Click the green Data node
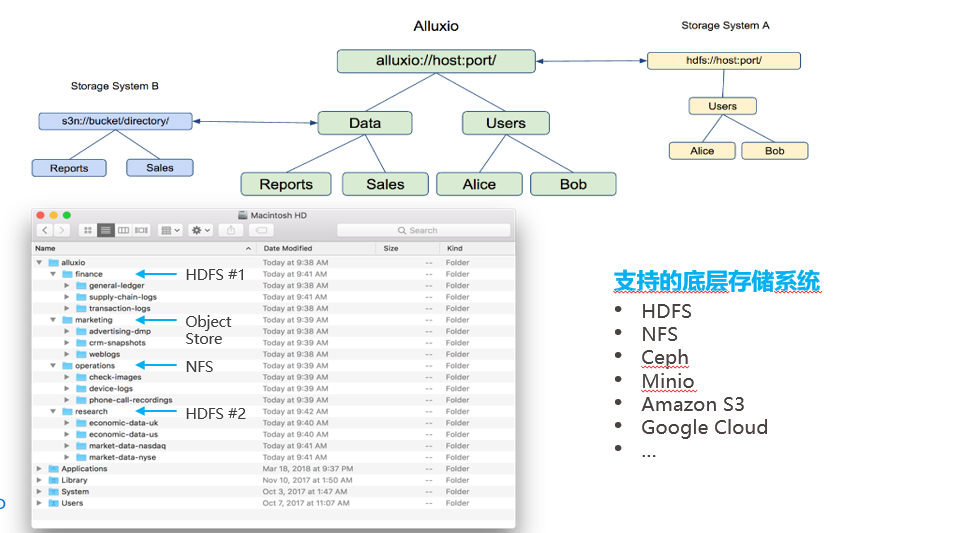Viewport: 967px width, 533px height. pos(365,123)
